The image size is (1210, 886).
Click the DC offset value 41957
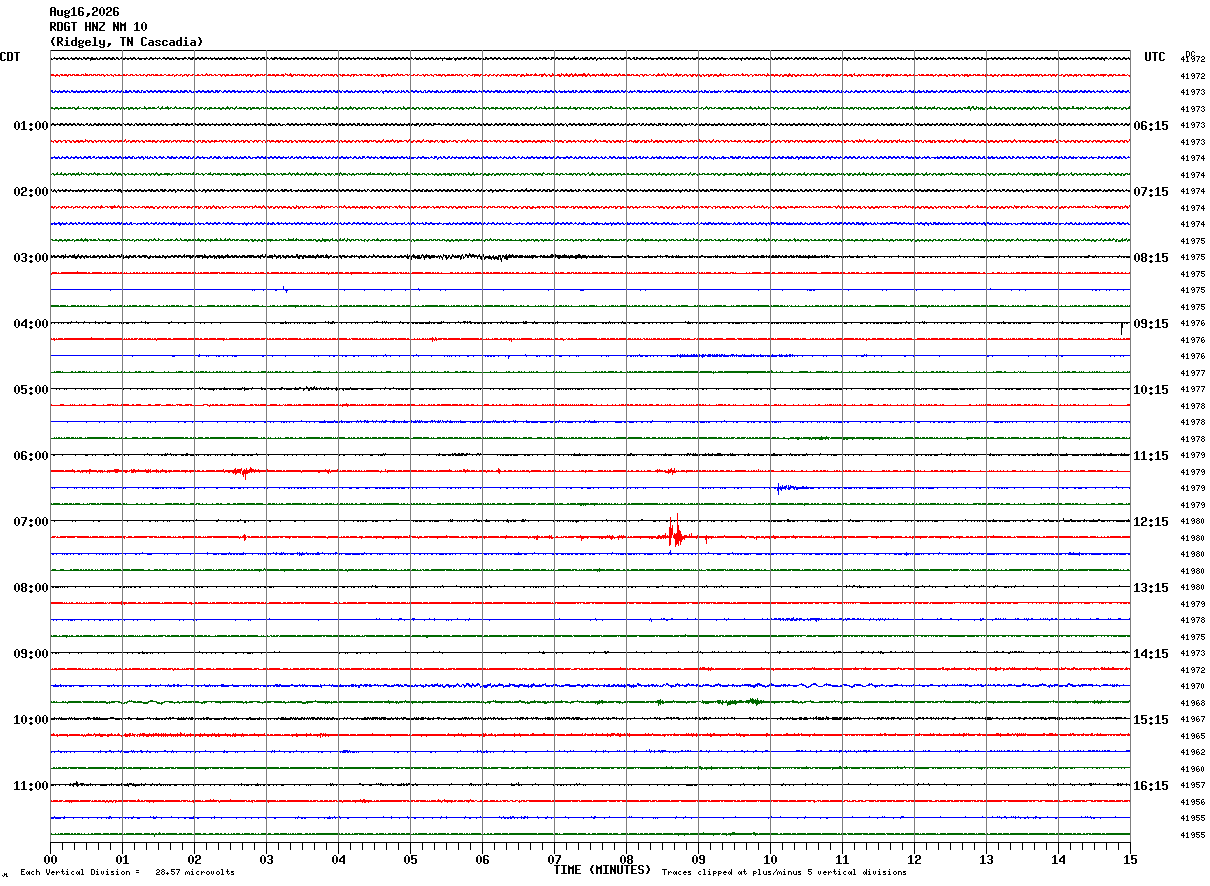pyautogui.click(x=1192, y=786)
